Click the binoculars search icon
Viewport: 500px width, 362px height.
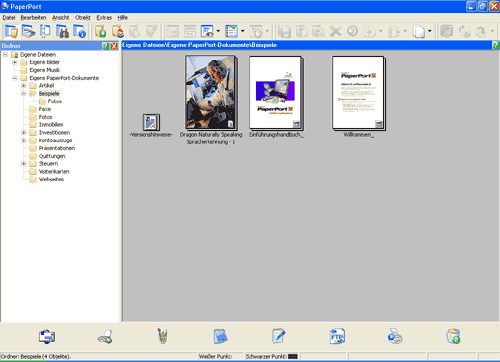pyautogui.click(x=62, y=32)
